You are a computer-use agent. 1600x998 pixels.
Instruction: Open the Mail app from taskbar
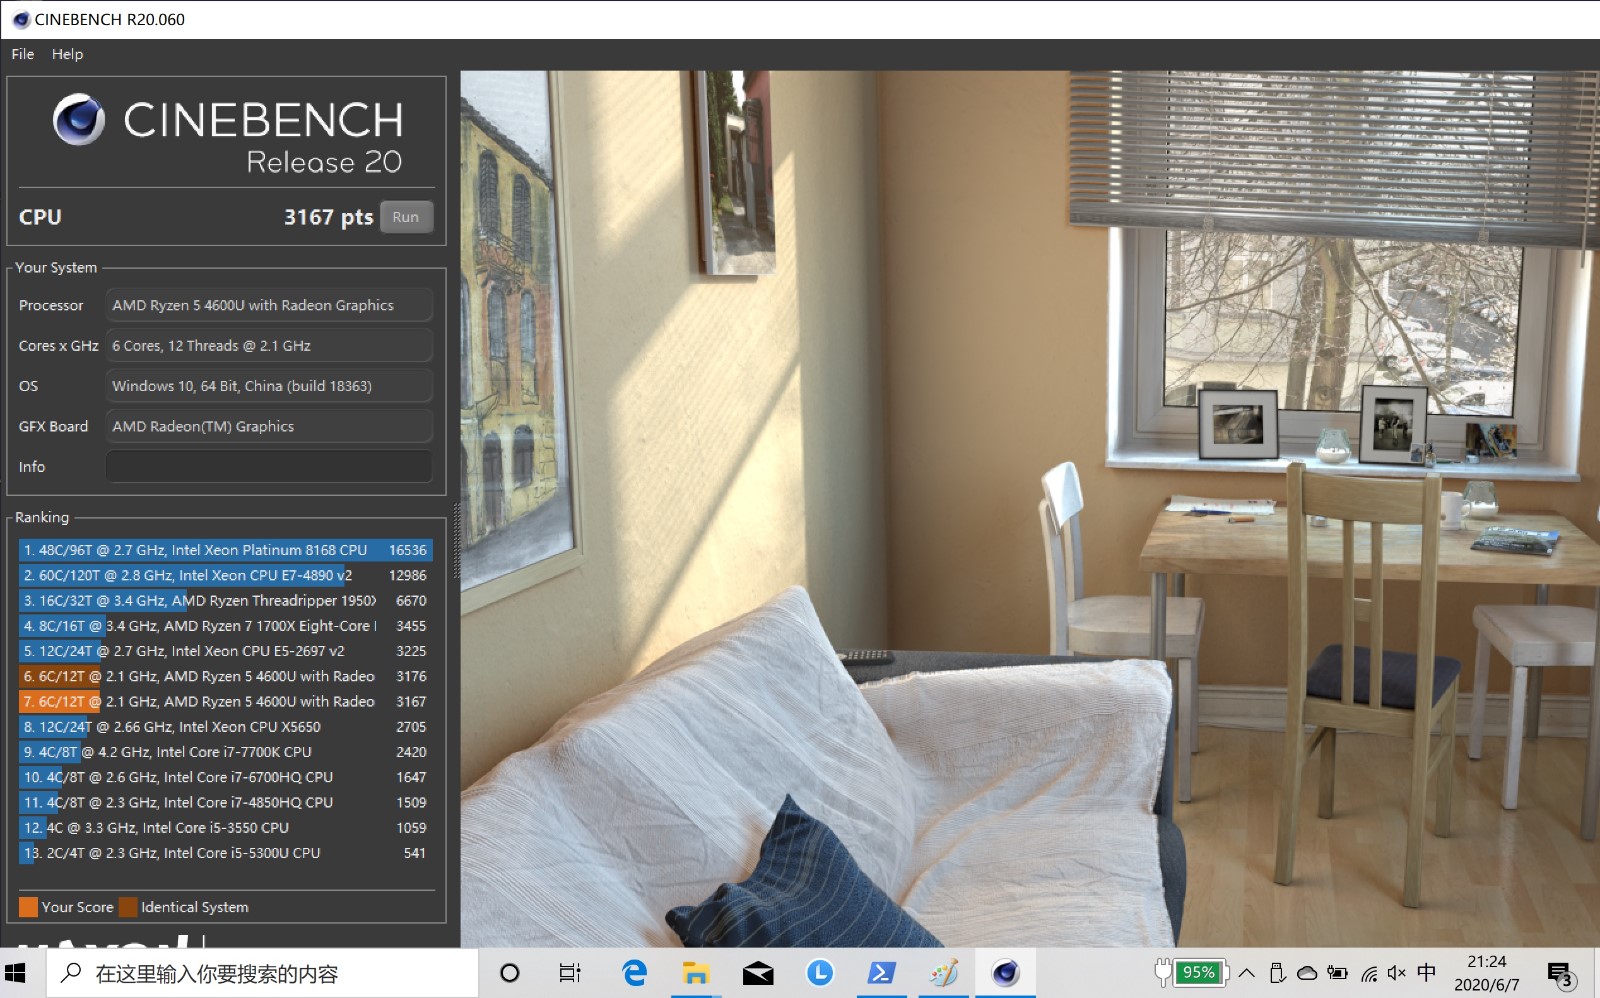click(758, 973)
